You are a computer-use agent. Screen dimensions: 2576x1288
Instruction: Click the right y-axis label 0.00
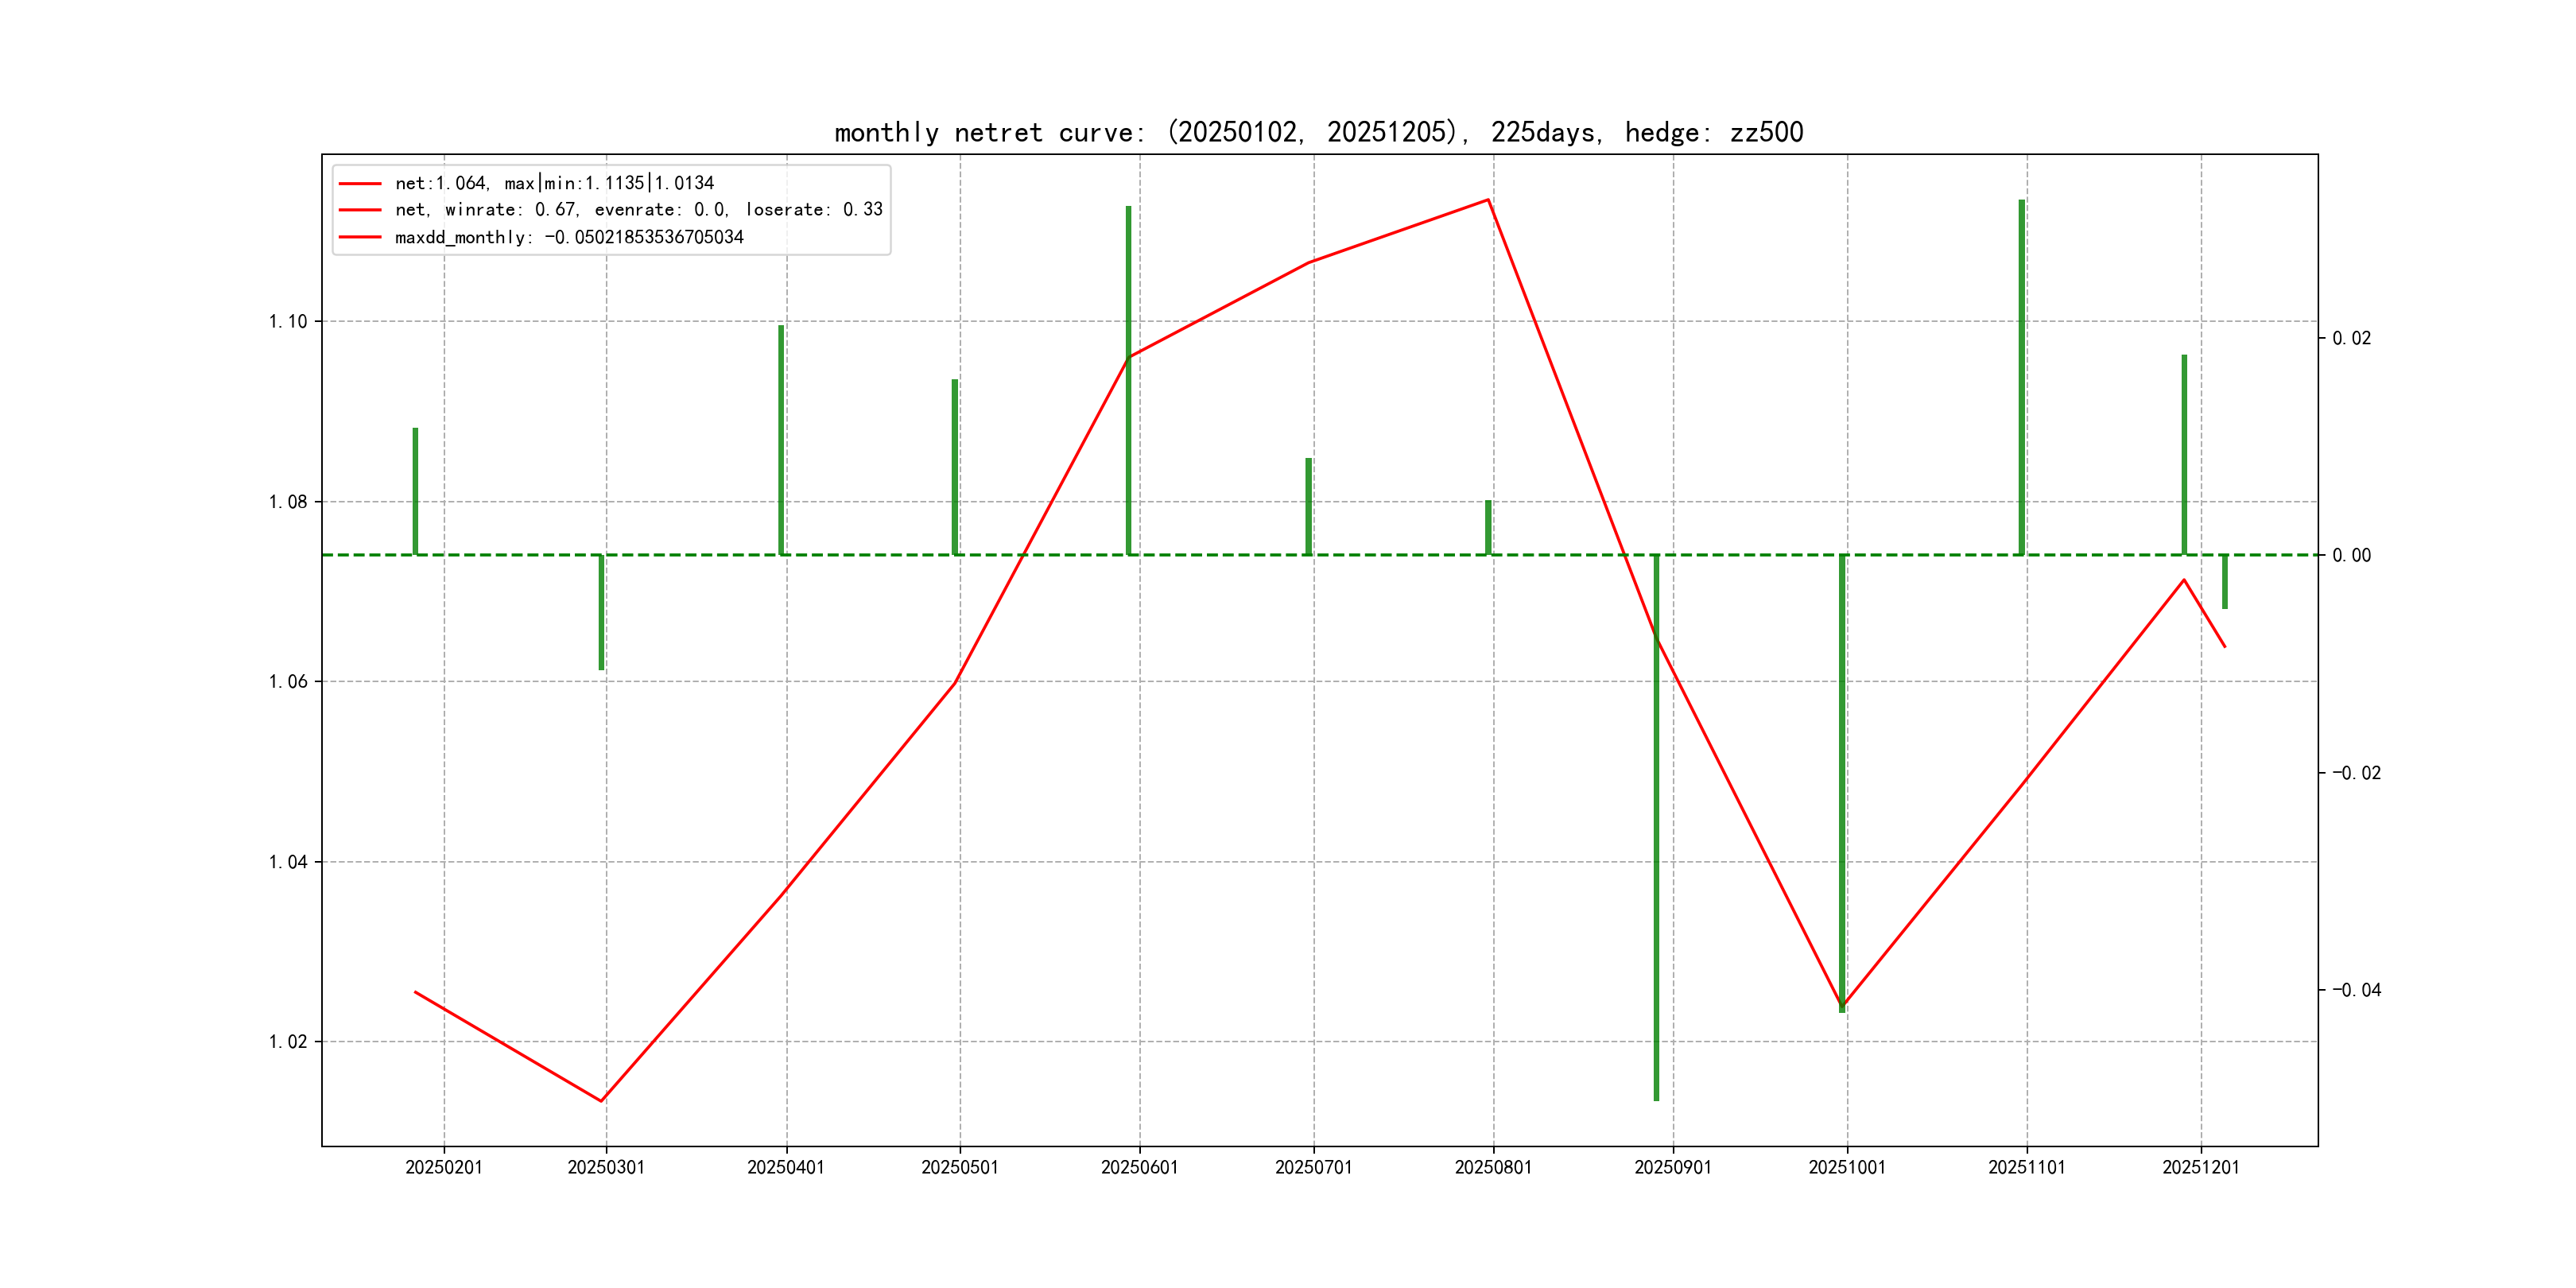tap(2351, 555)
